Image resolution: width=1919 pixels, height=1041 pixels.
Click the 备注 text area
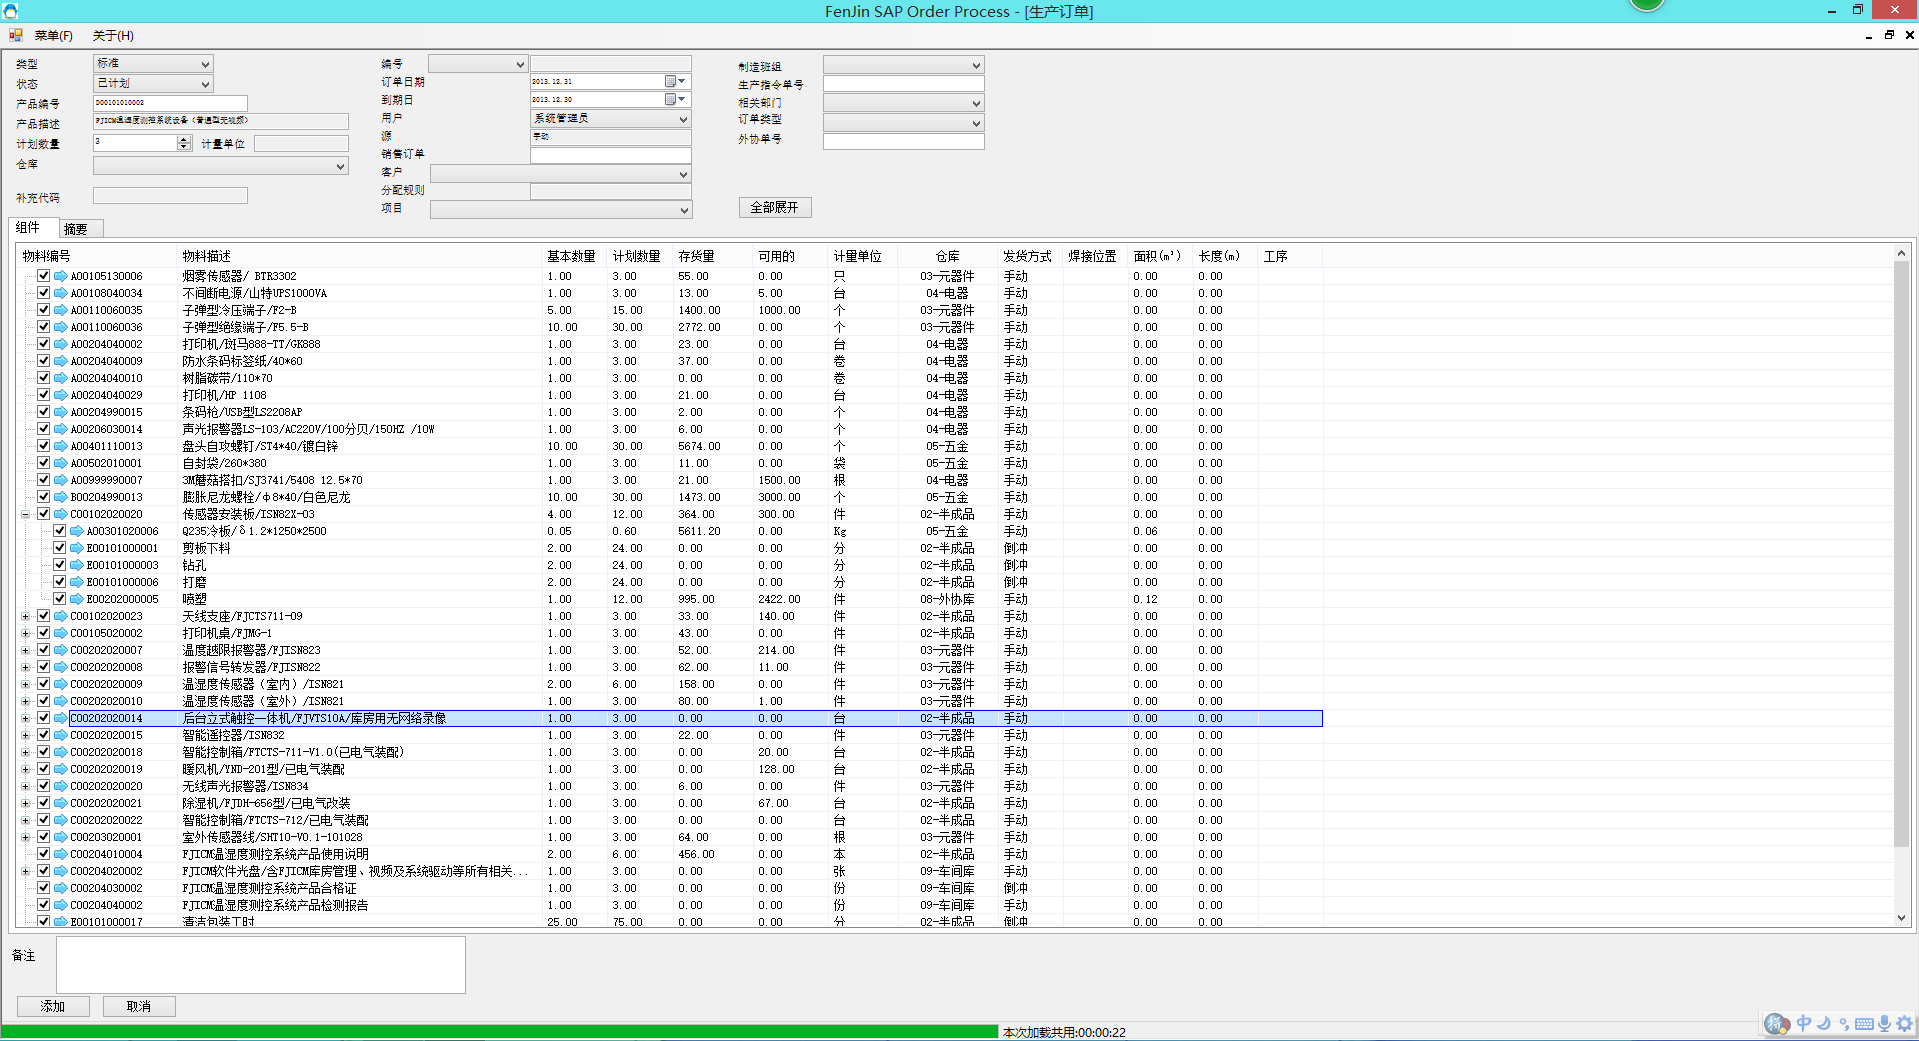tap(261, 965)
